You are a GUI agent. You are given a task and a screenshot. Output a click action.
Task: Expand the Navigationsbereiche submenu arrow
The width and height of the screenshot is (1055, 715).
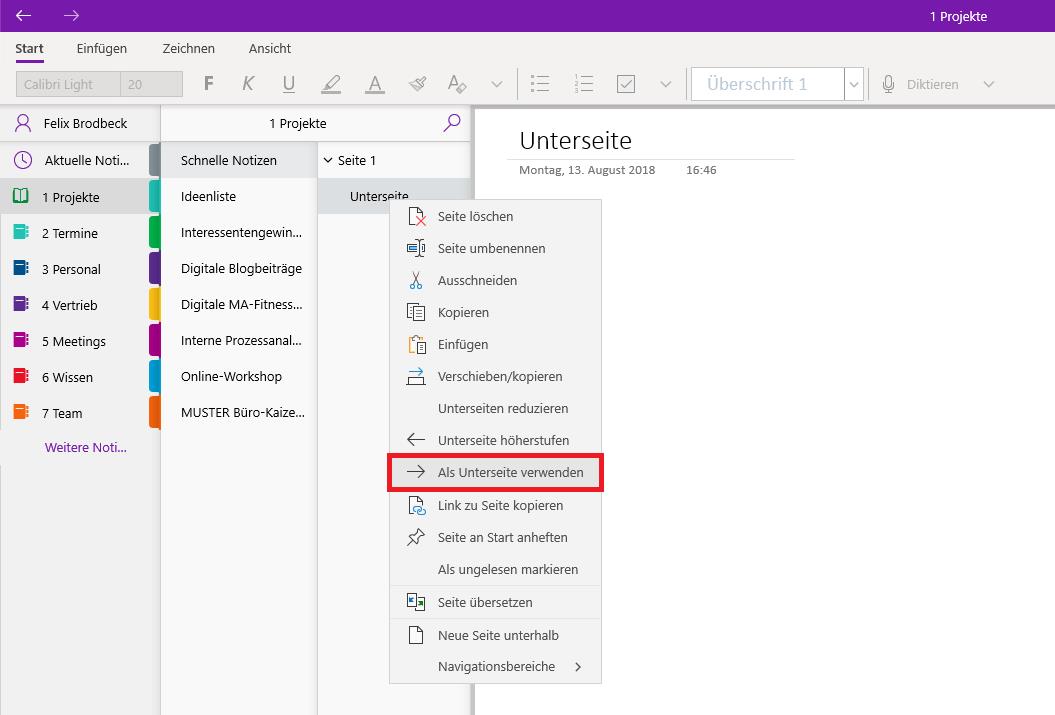tap(578, 667)
